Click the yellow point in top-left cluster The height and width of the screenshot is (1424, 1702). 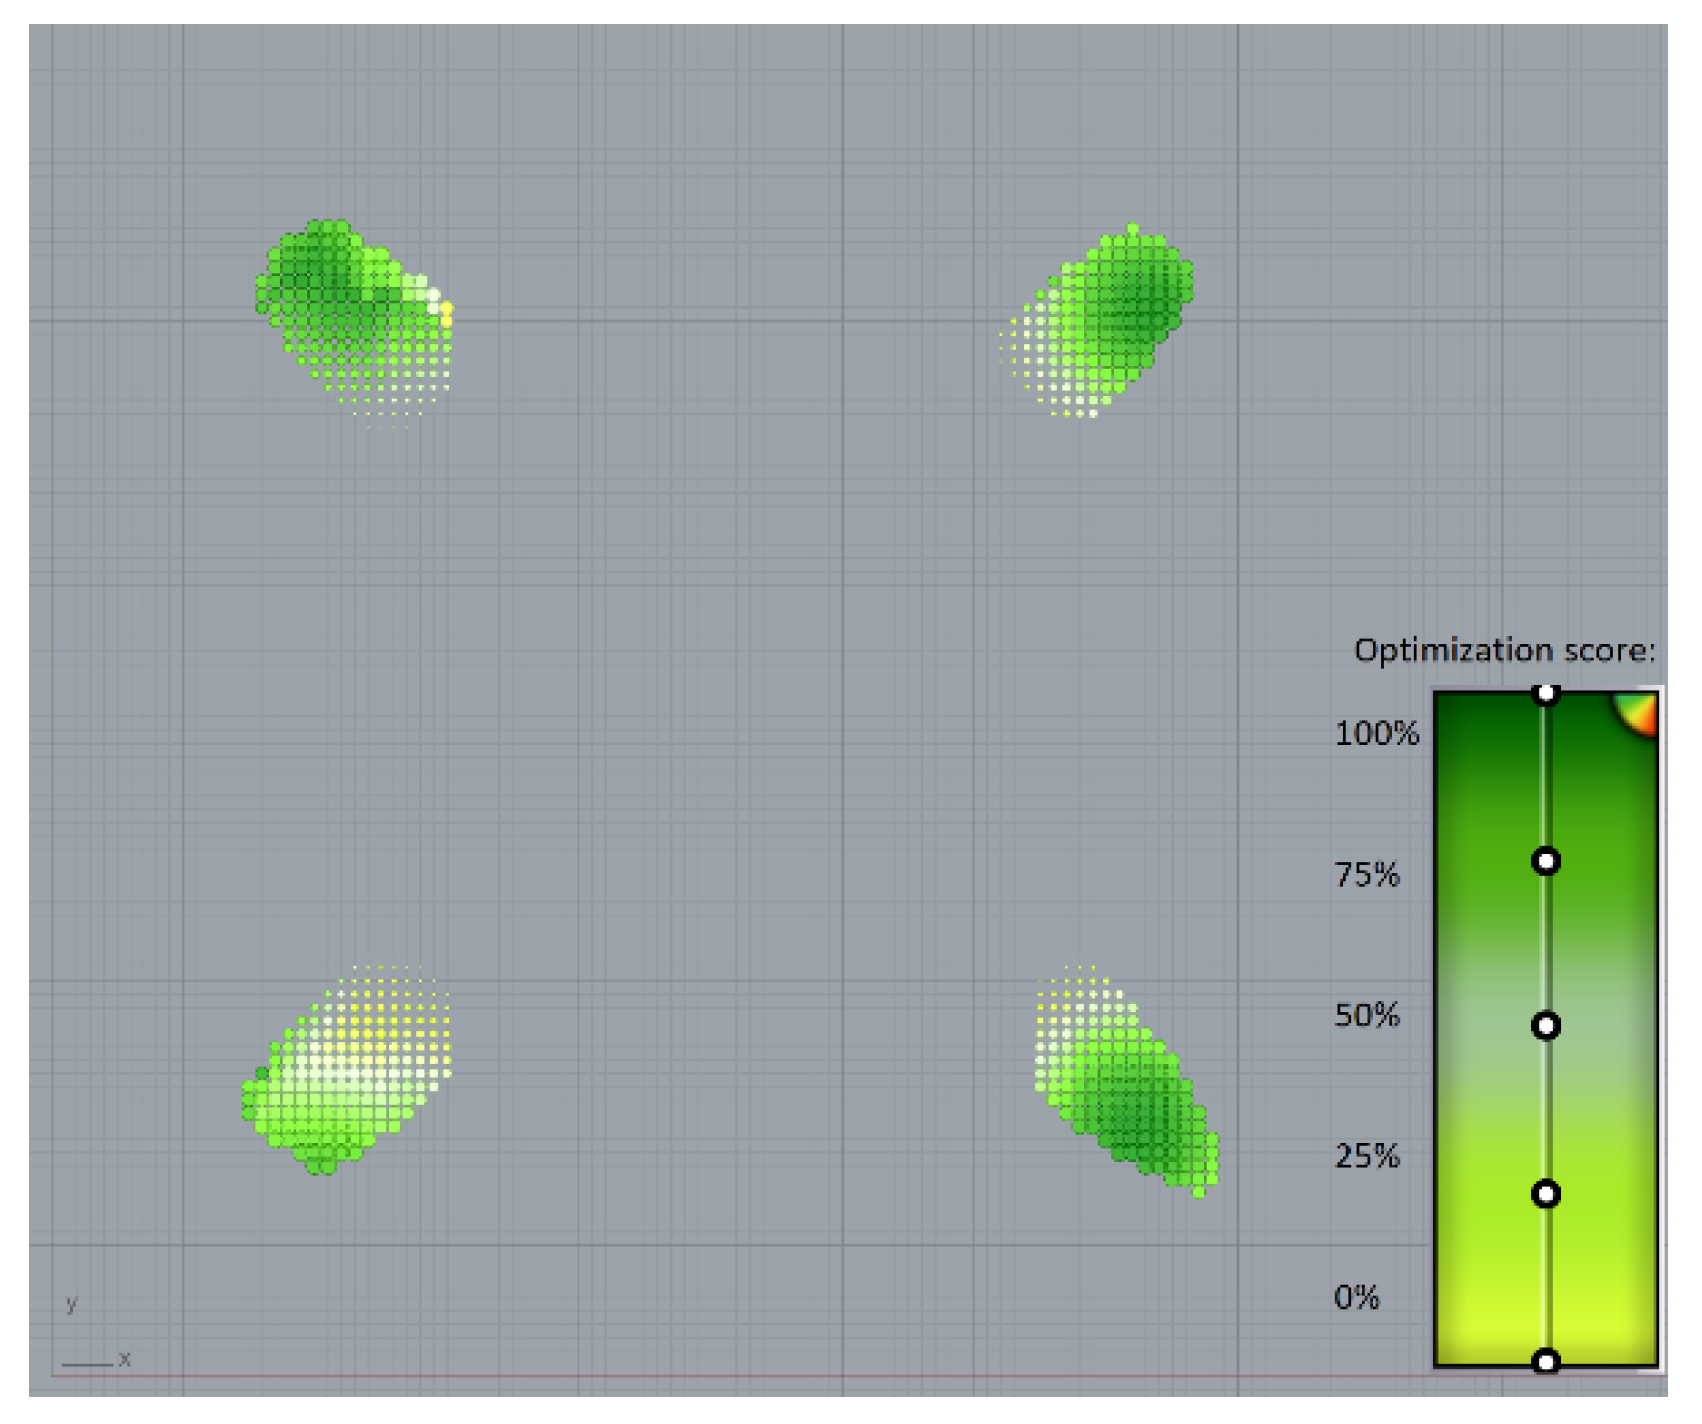click(x=446, y=309)
